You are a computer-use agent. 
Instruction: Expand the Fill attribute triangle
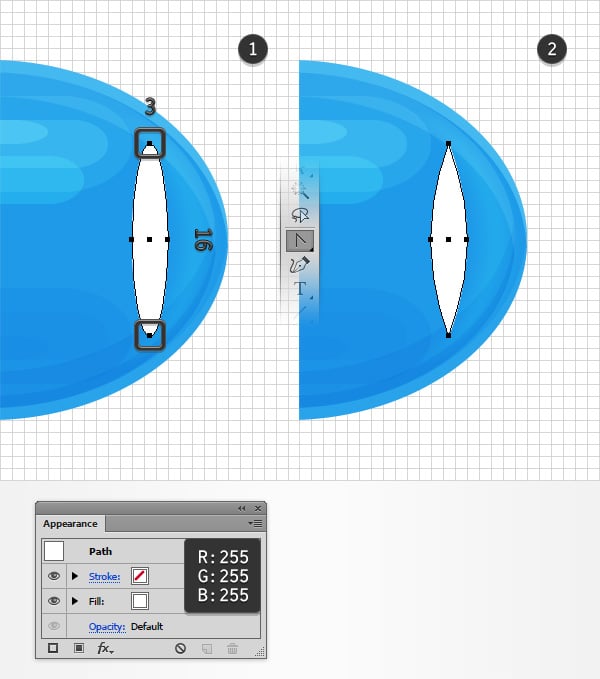75,601
